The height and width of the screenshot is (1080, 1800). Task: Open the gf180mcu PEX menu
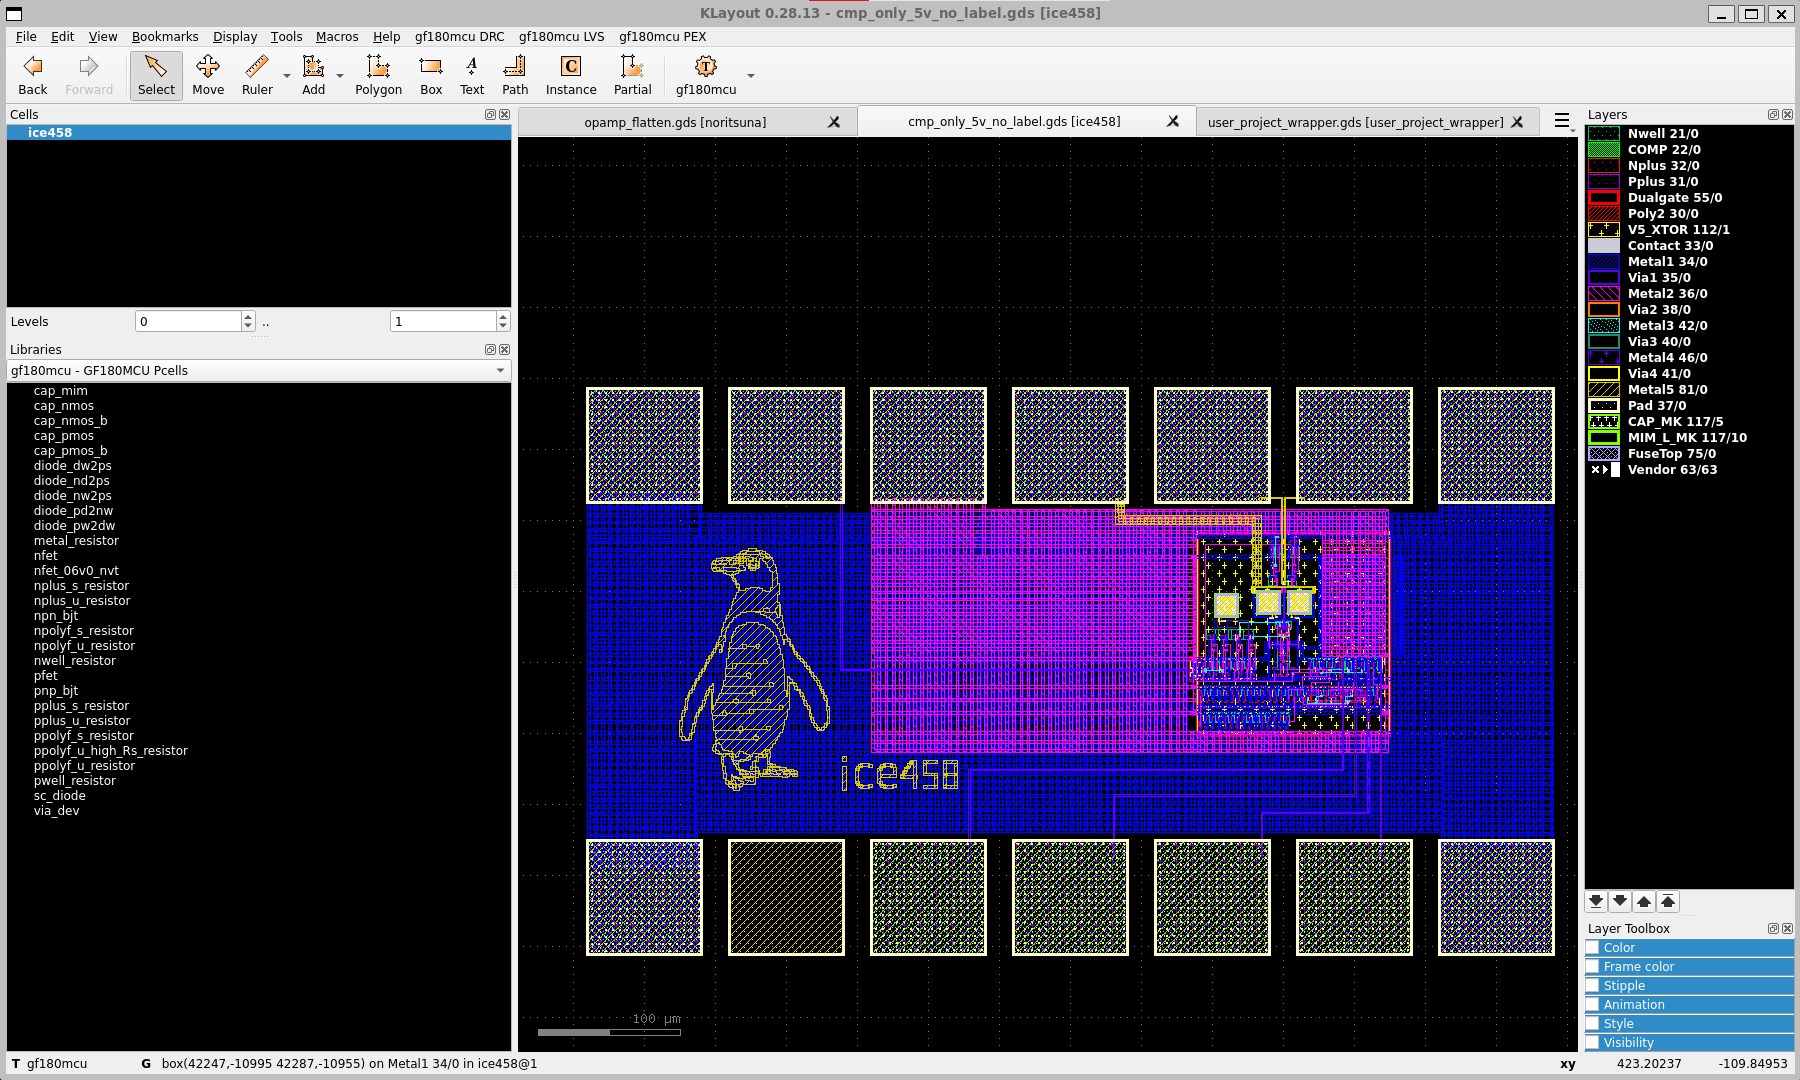point(662,36)
